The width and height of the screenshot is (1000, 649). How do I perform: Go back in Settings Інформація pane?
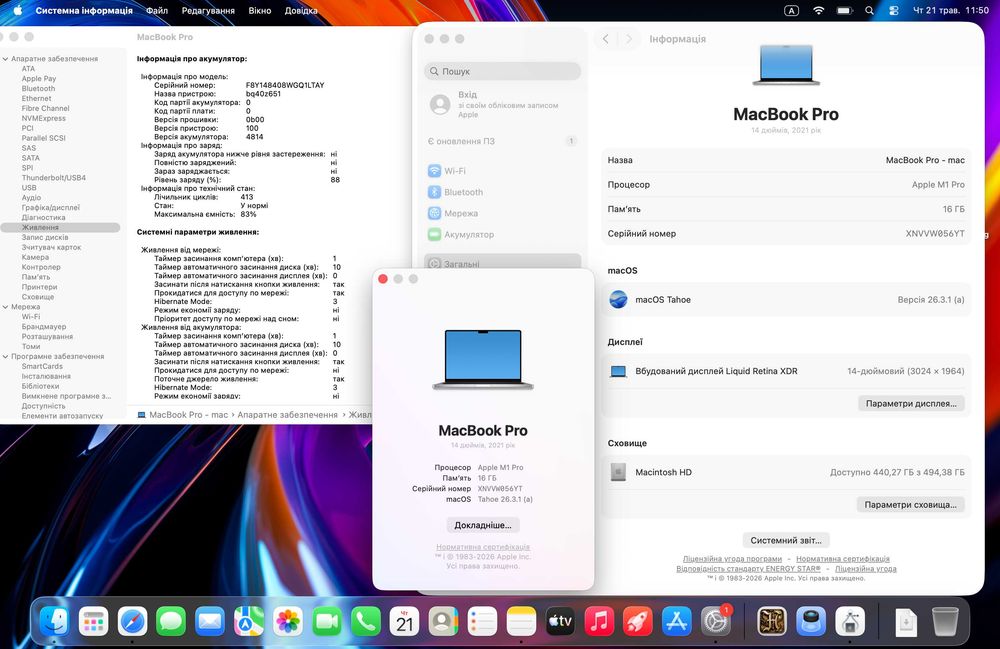click(x=606, y=39)
